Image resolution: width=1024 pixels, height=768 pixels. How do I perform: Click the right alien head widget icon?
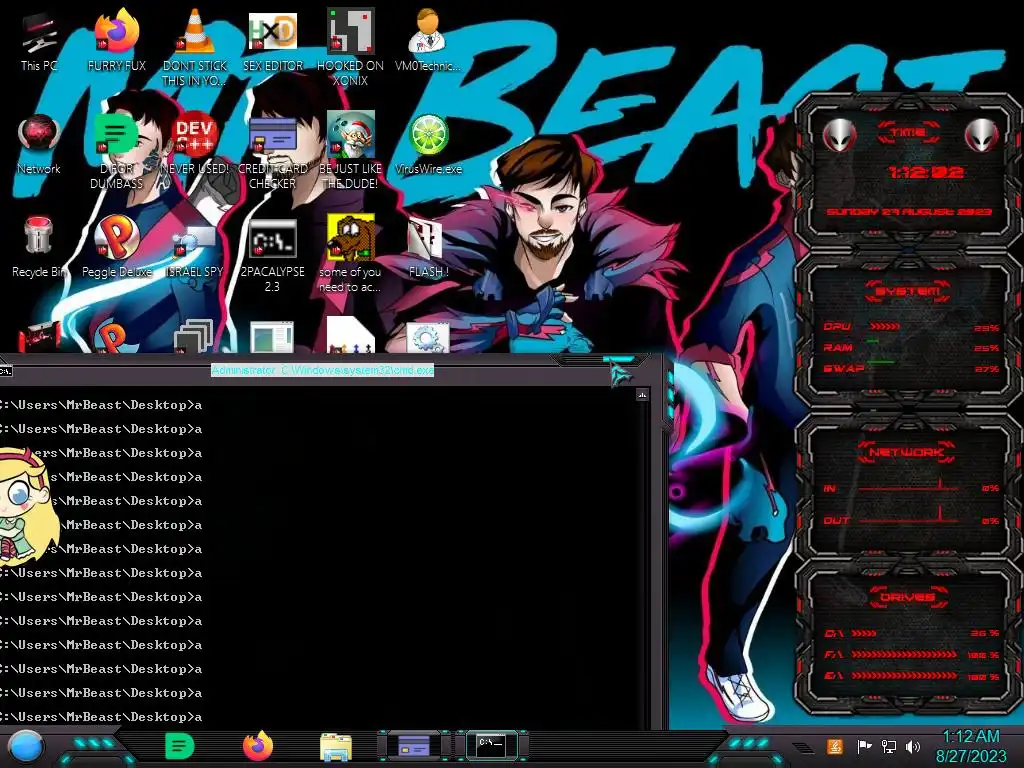point(982,136)
